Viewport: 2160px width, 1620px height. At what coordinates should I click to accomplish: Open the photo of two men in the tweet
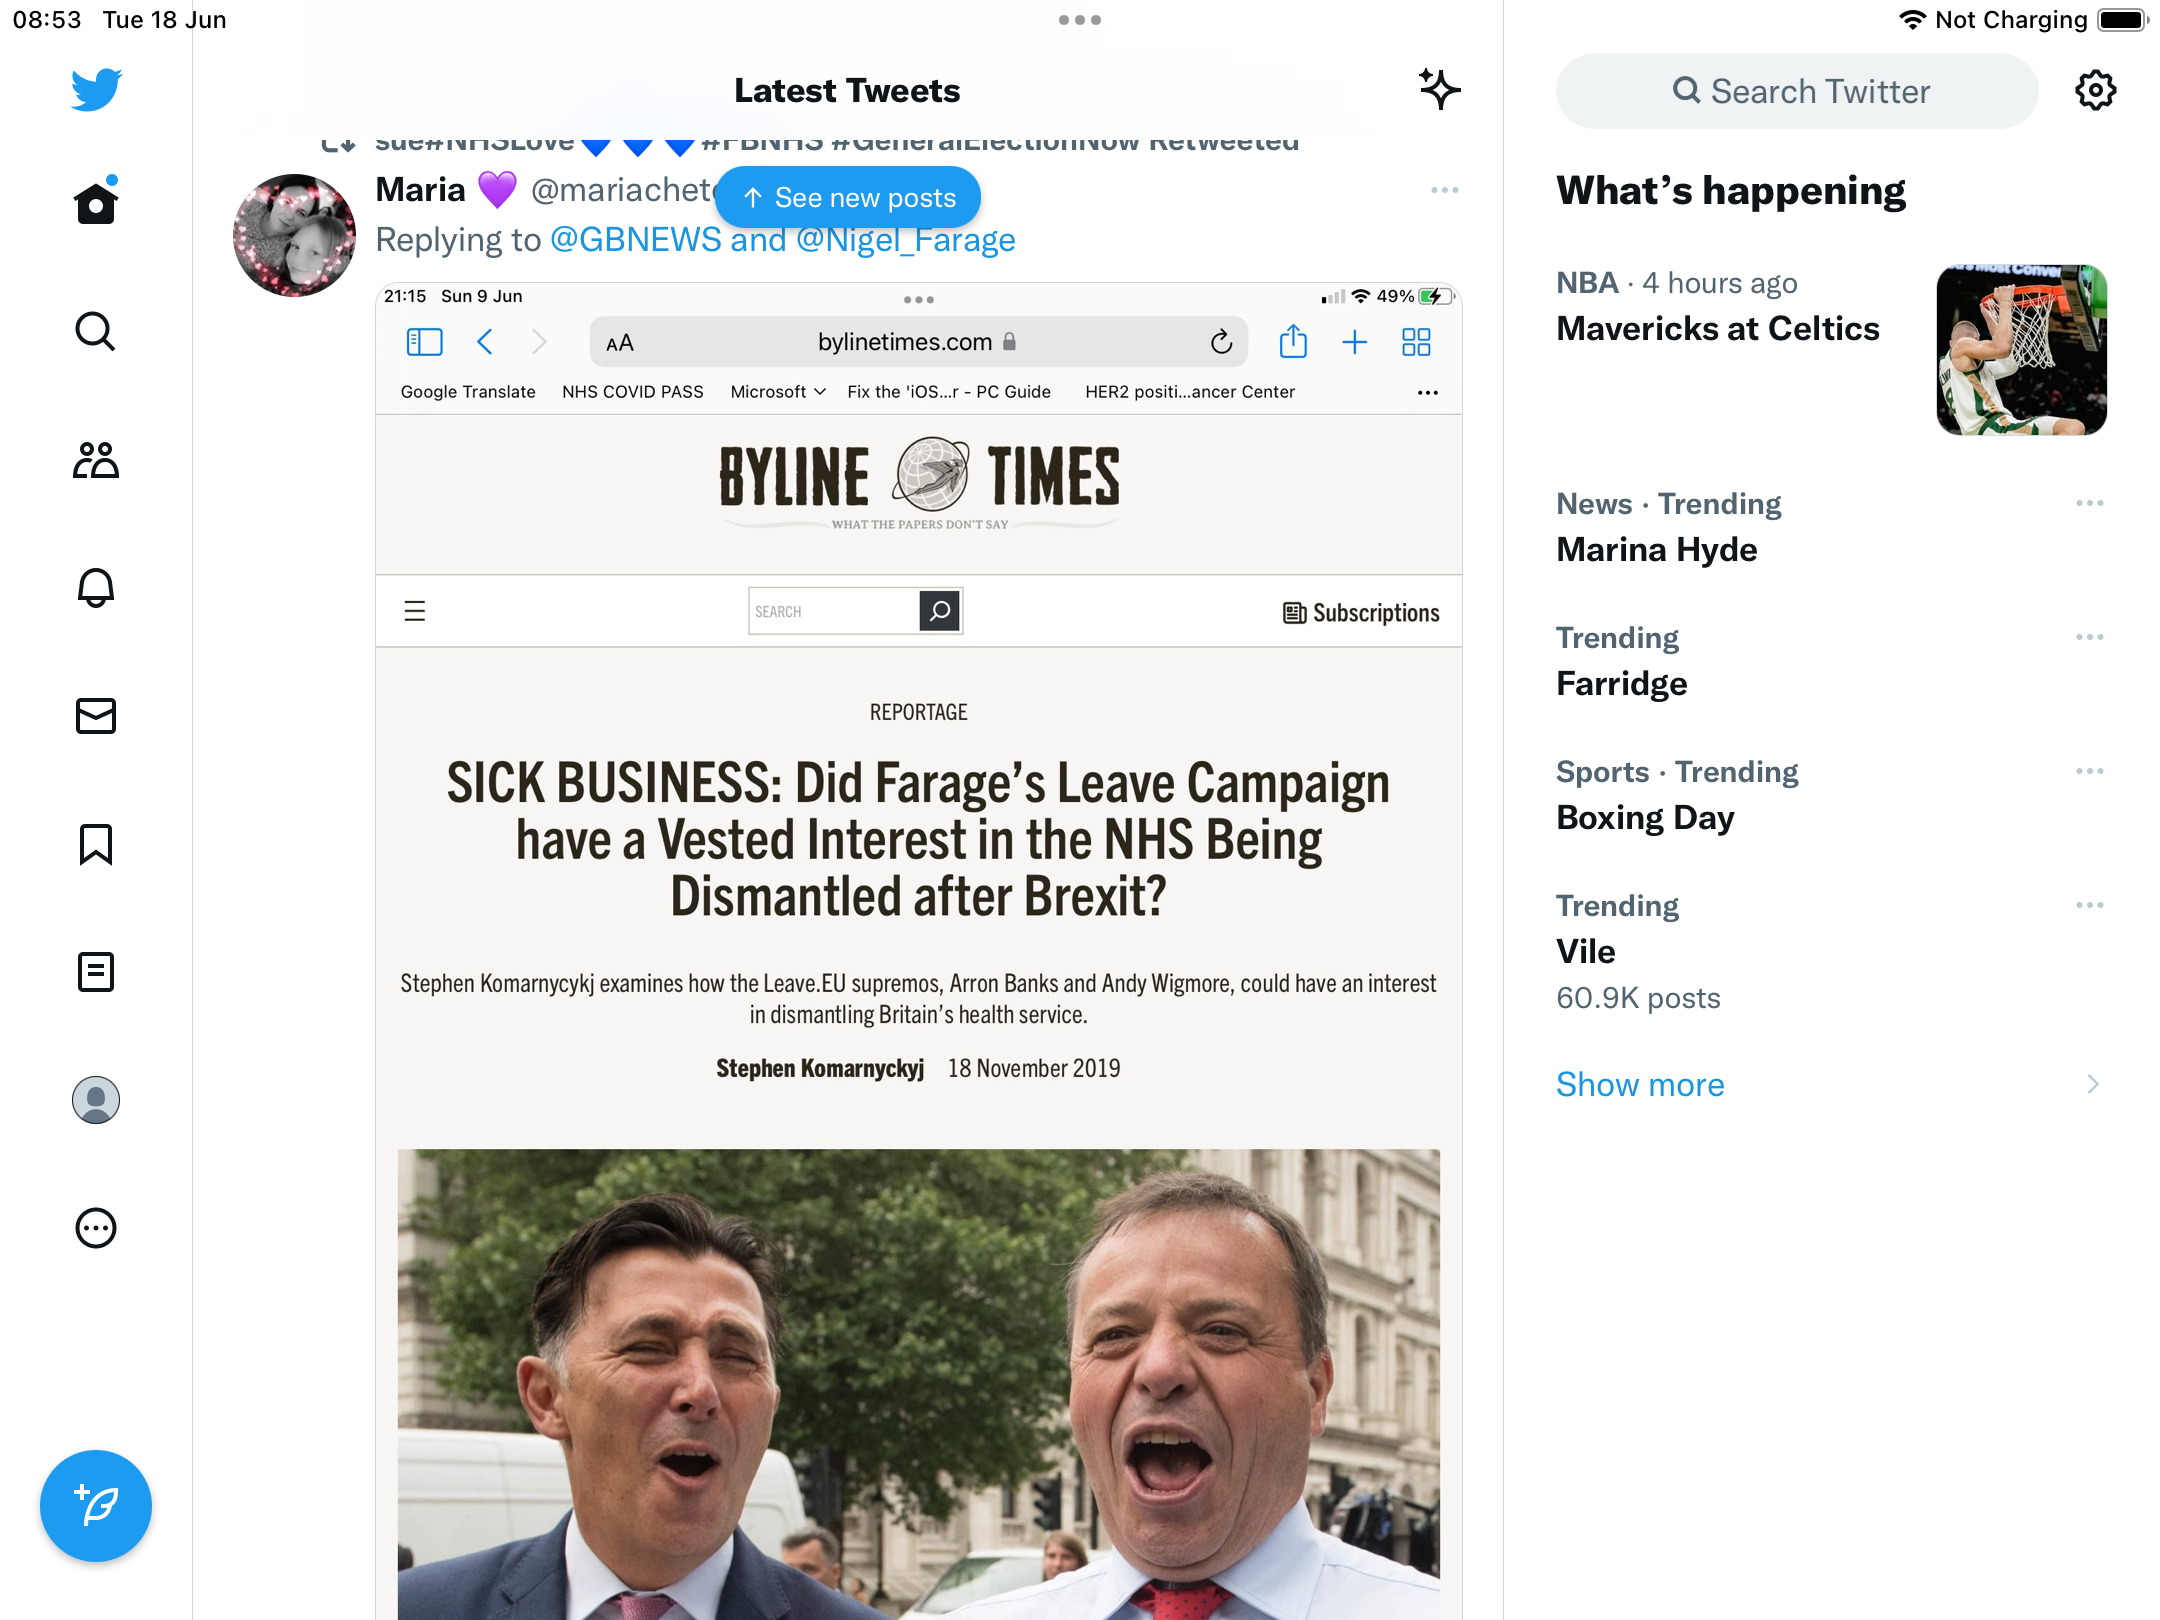tap(918, 1384)
